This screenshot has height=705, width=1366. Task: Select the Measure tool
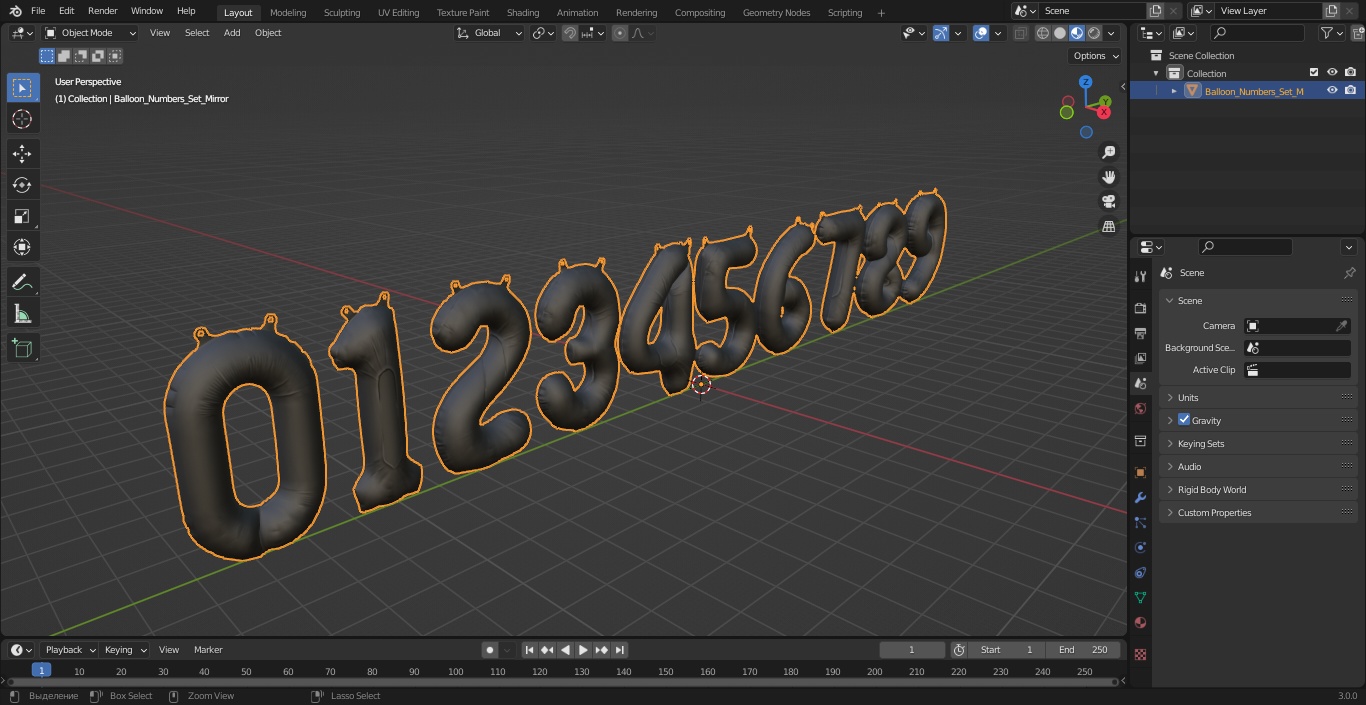[x=22, y=314]
